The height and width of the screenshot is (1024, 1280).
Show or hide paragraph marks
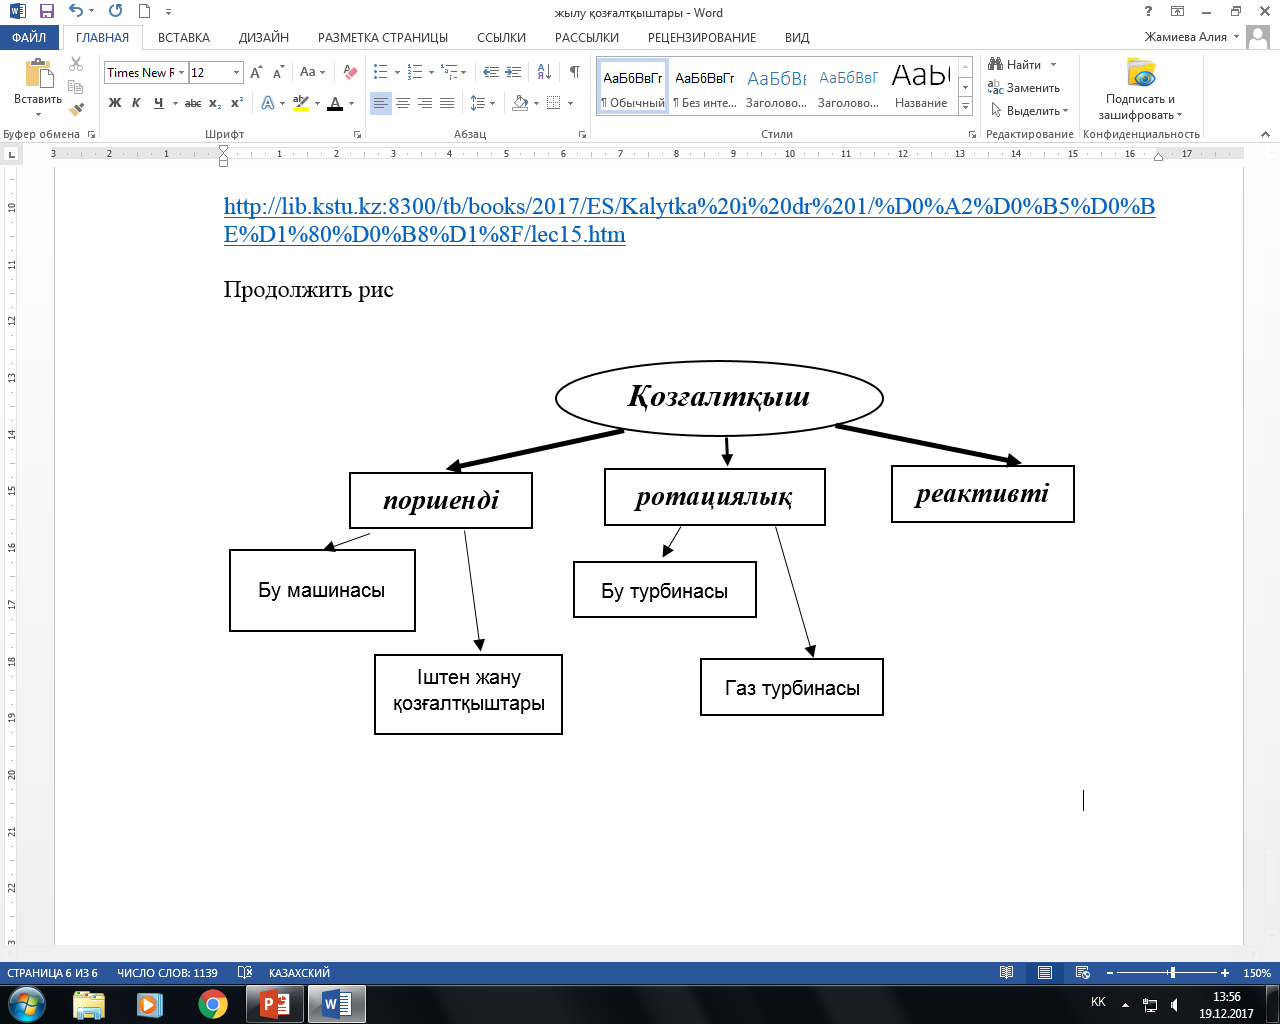pyautogui.click(x=575, y=72)
